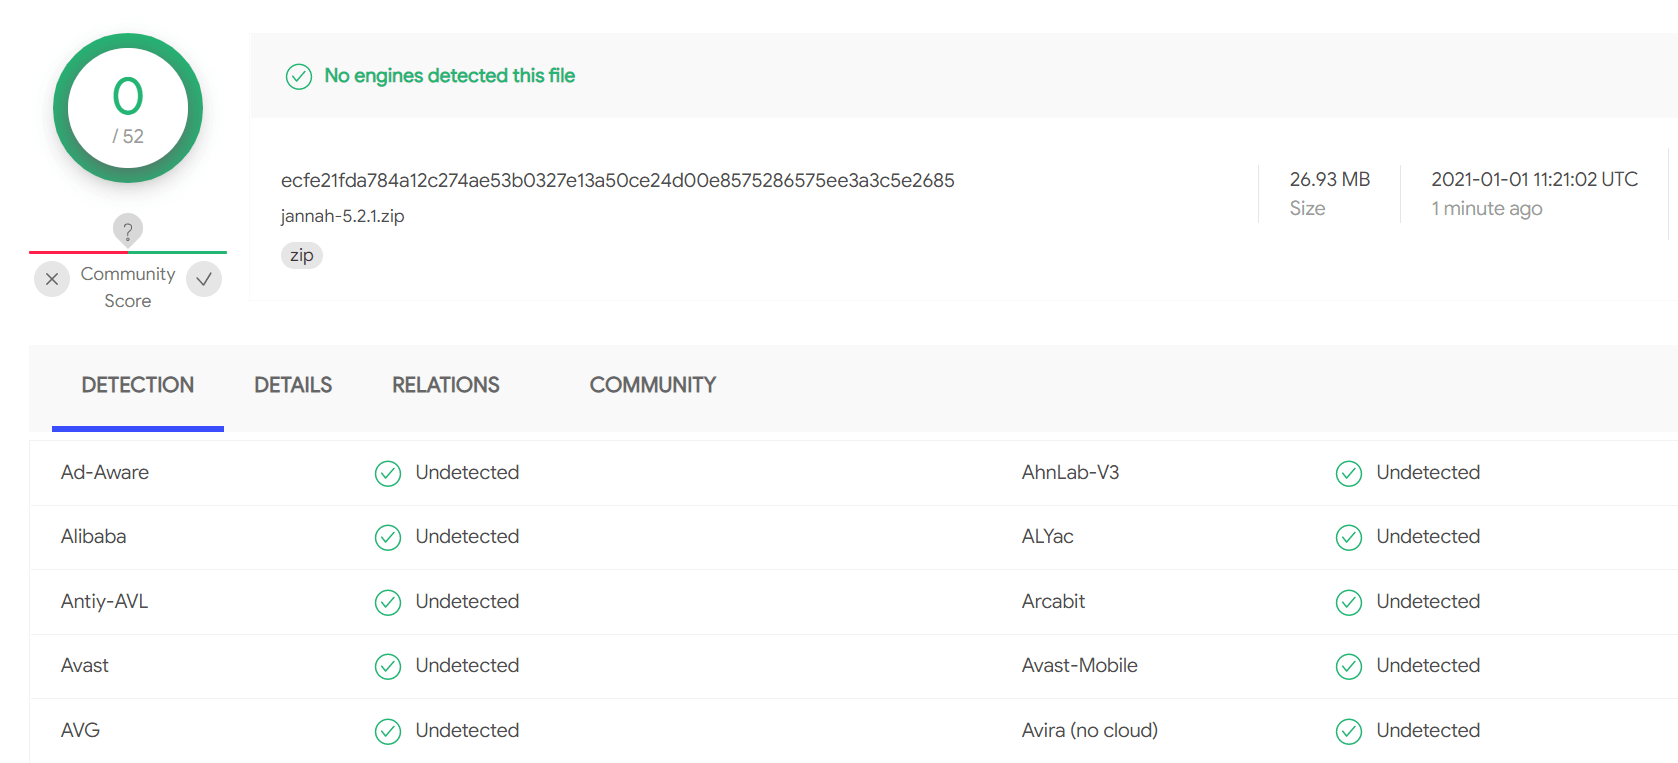
Task: Click the Ad-Aware undetected checkmark icon
Action: [x=388, y=473]
